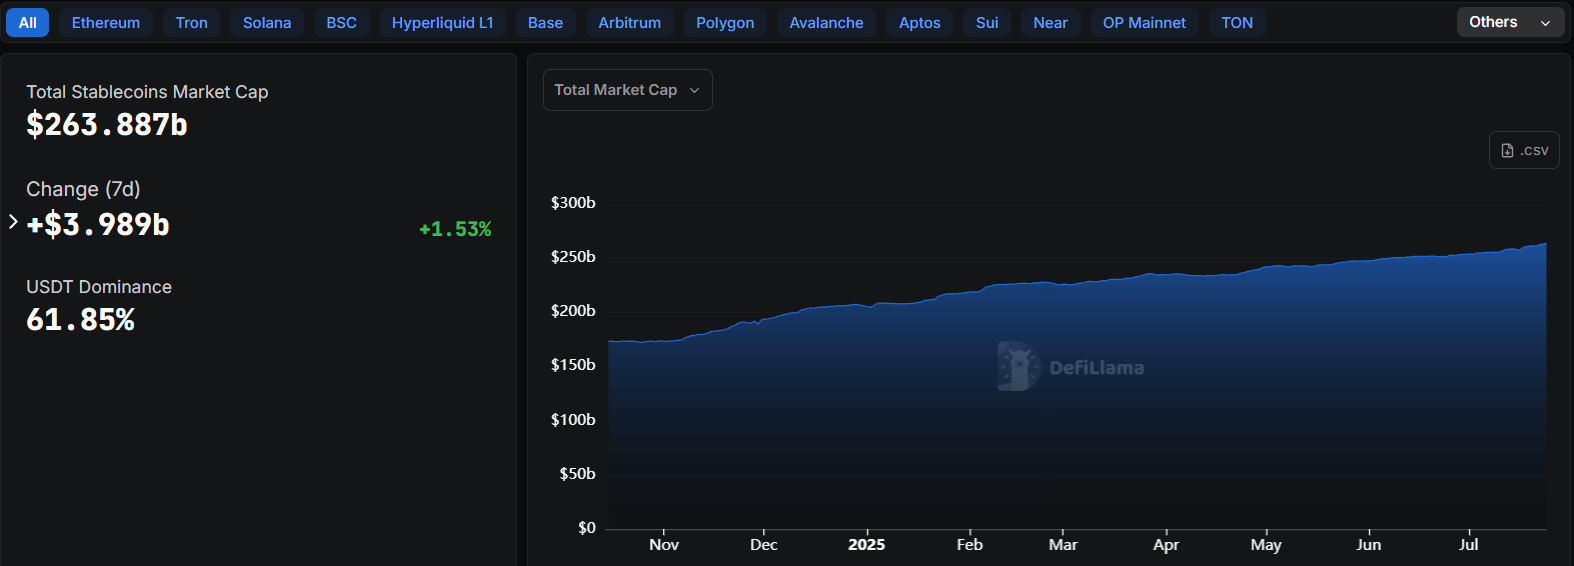1574x566 pixels.
Task: Switch to the Tron chain filter
Action: pos(191,23)
